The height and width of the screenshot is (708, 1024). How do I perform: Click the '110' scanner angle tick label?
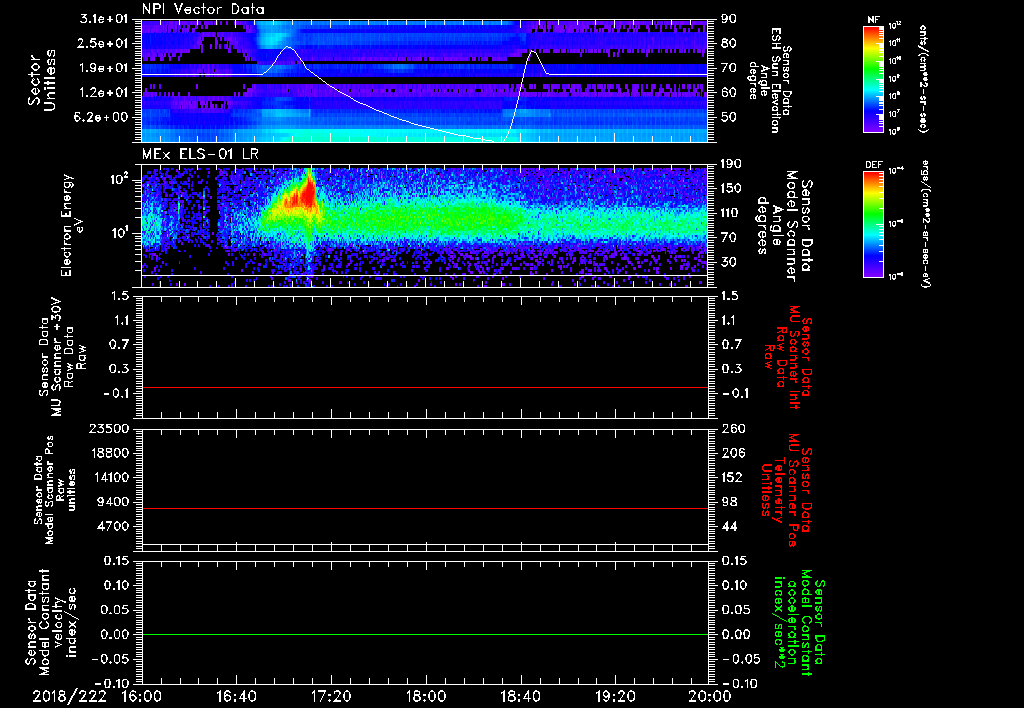point(731,213)
